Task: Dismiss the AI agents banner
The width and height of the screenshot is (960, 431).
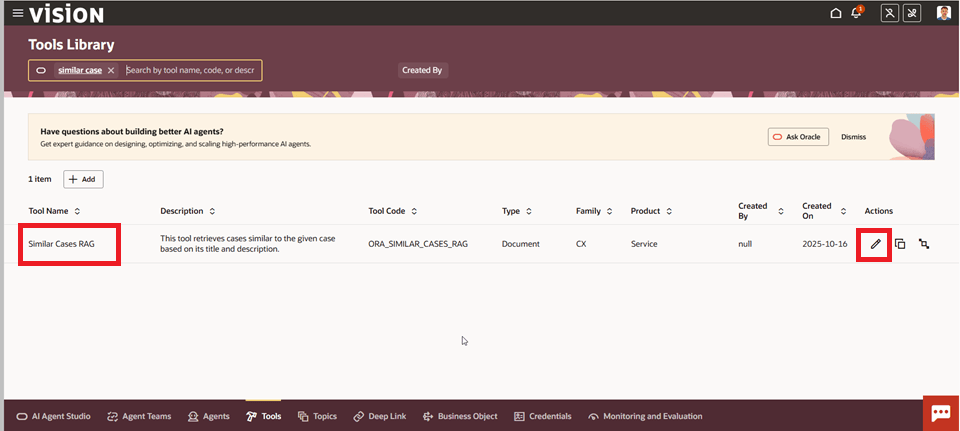Action: (853, 137)
